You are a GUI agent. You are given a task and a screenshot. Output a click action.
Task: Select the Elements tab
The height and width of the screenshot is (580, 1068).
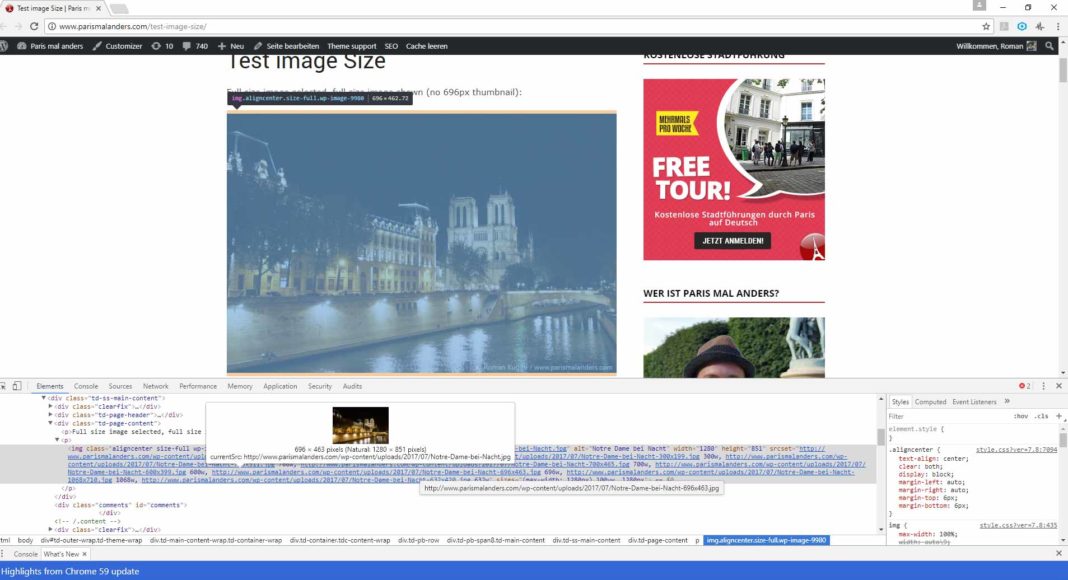tap(50, 386)
